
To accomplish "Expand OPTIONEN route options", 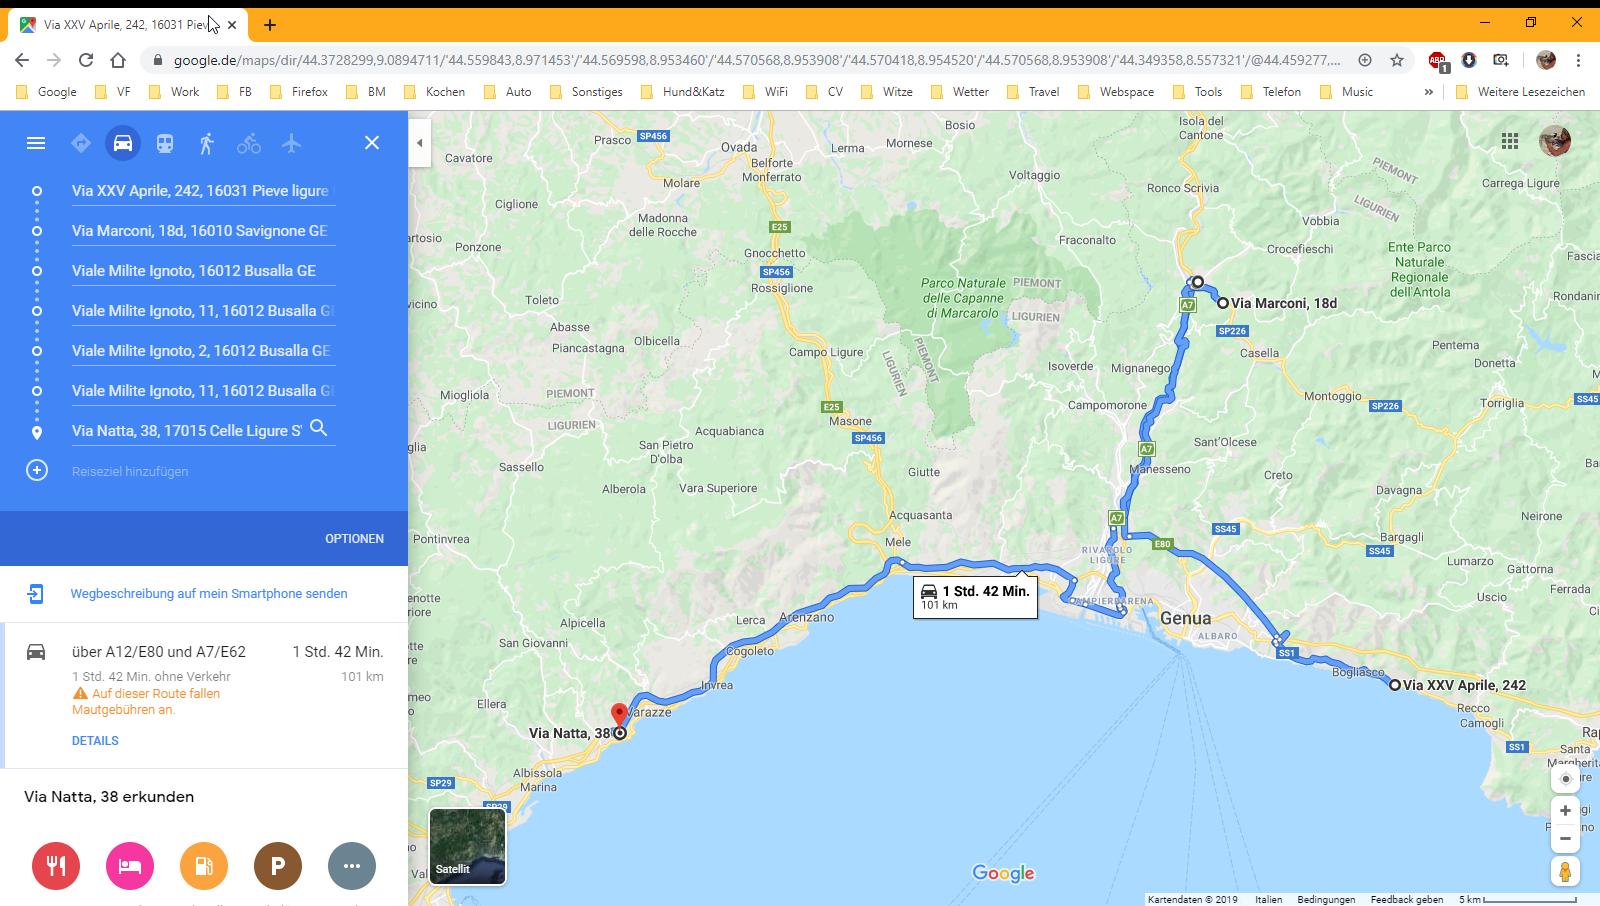I will point(354,539).
